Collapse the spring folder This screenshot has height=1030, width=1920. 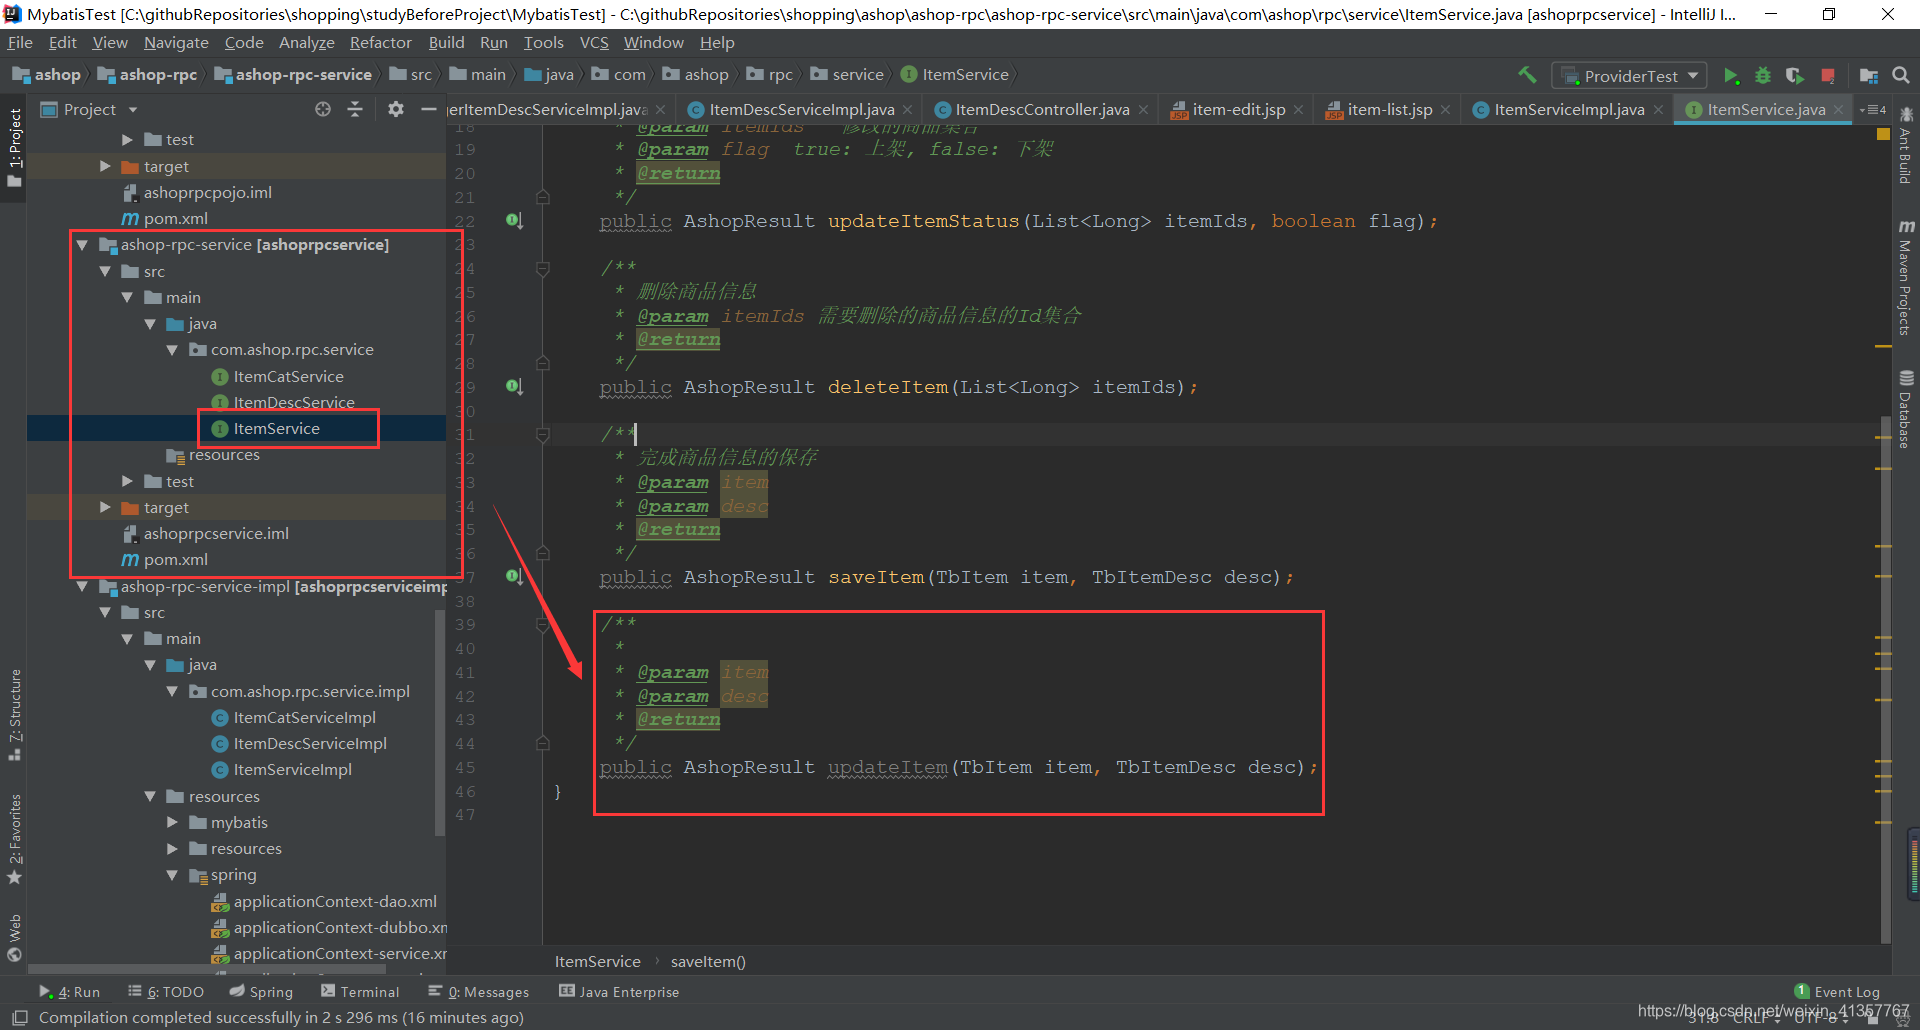pyautogui.click(x=172, y=875)
